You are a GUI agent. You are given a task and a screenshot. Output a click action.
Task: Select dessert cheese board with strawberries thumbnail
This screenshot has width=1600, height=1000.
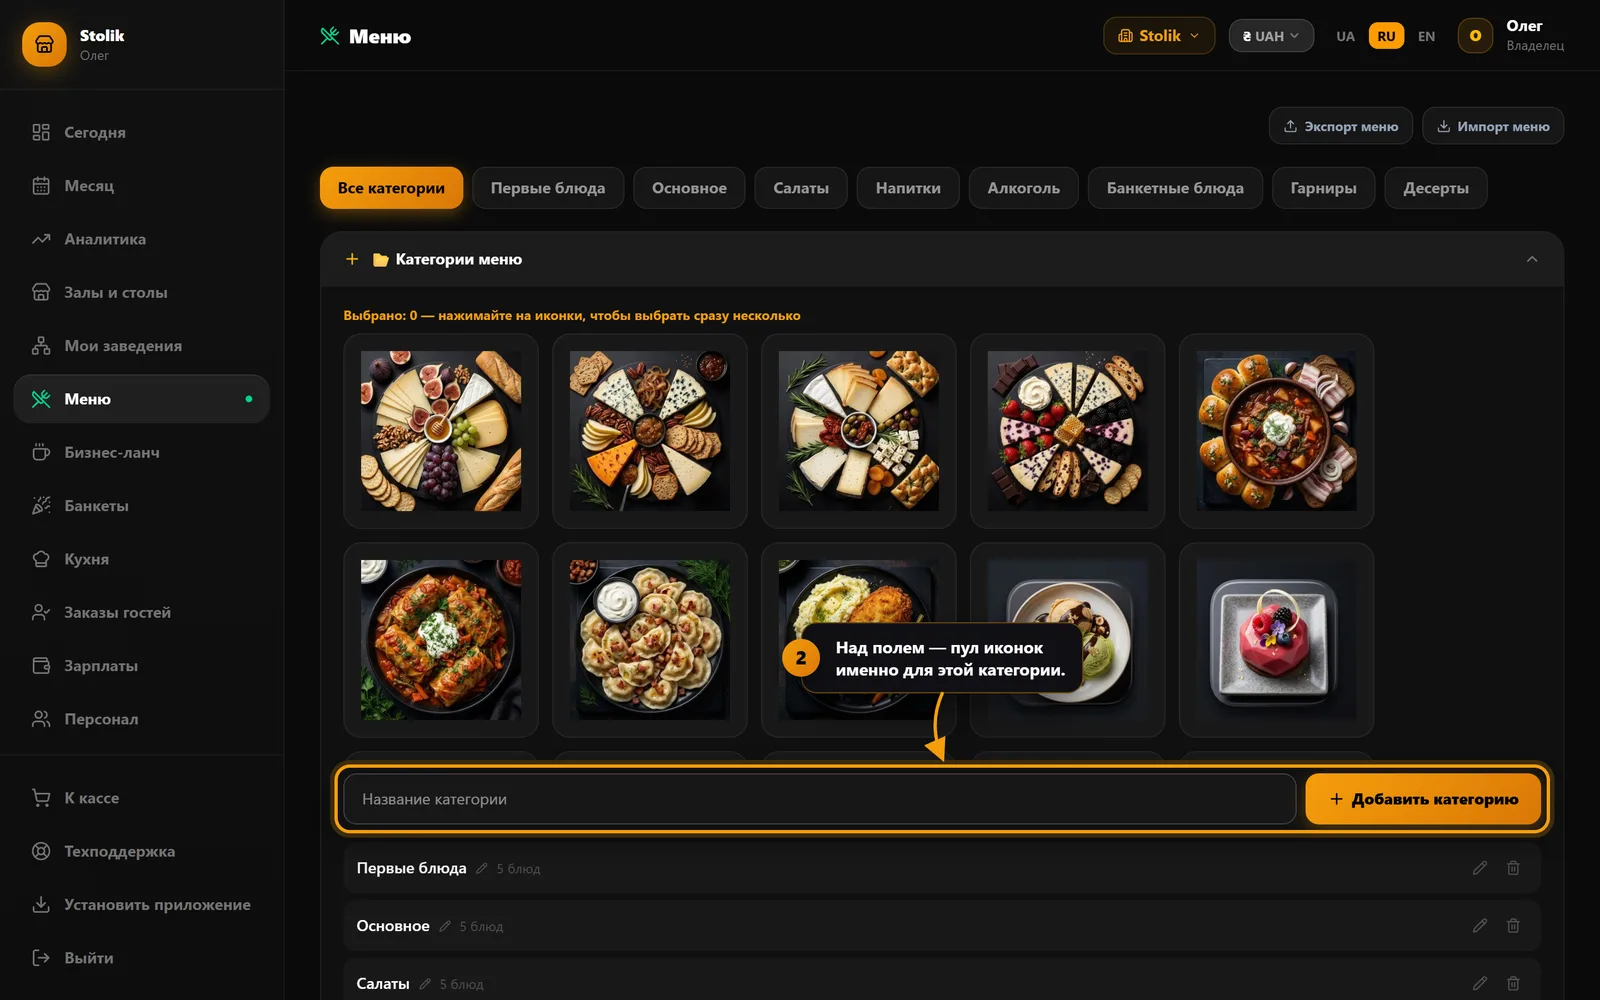[x=1068, y=431]
